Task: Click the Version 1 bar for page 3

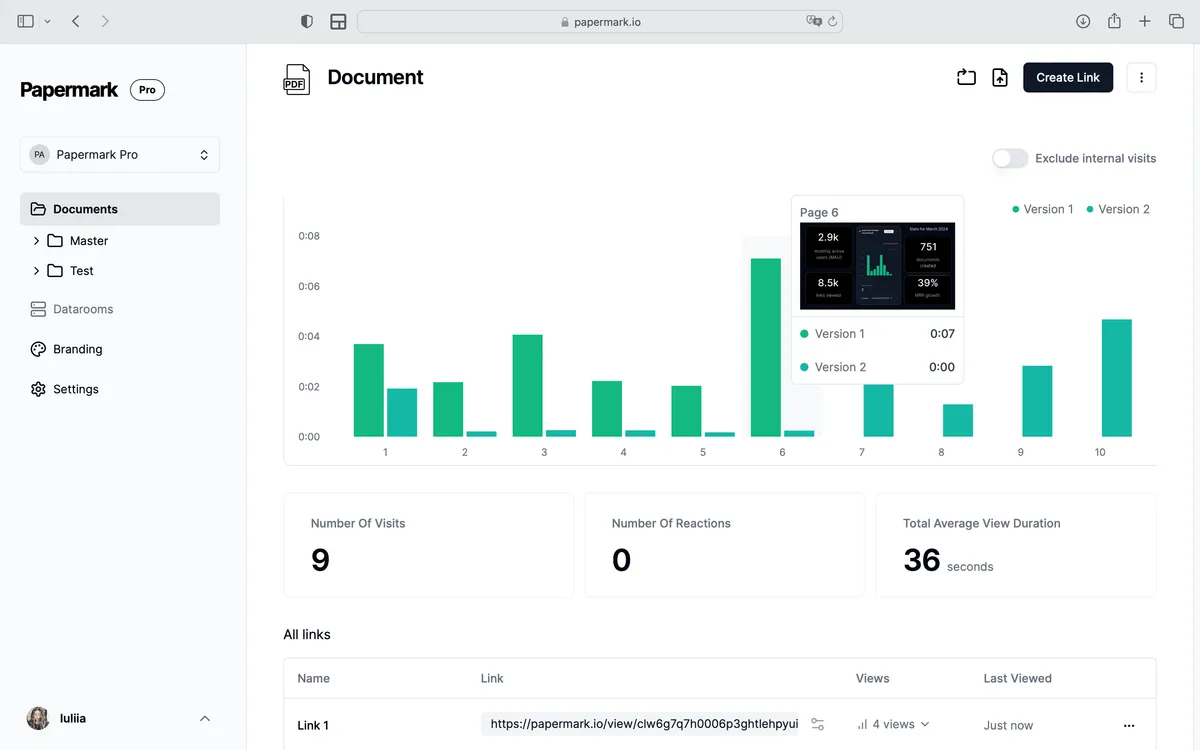Action: click(x=527, y=386)
